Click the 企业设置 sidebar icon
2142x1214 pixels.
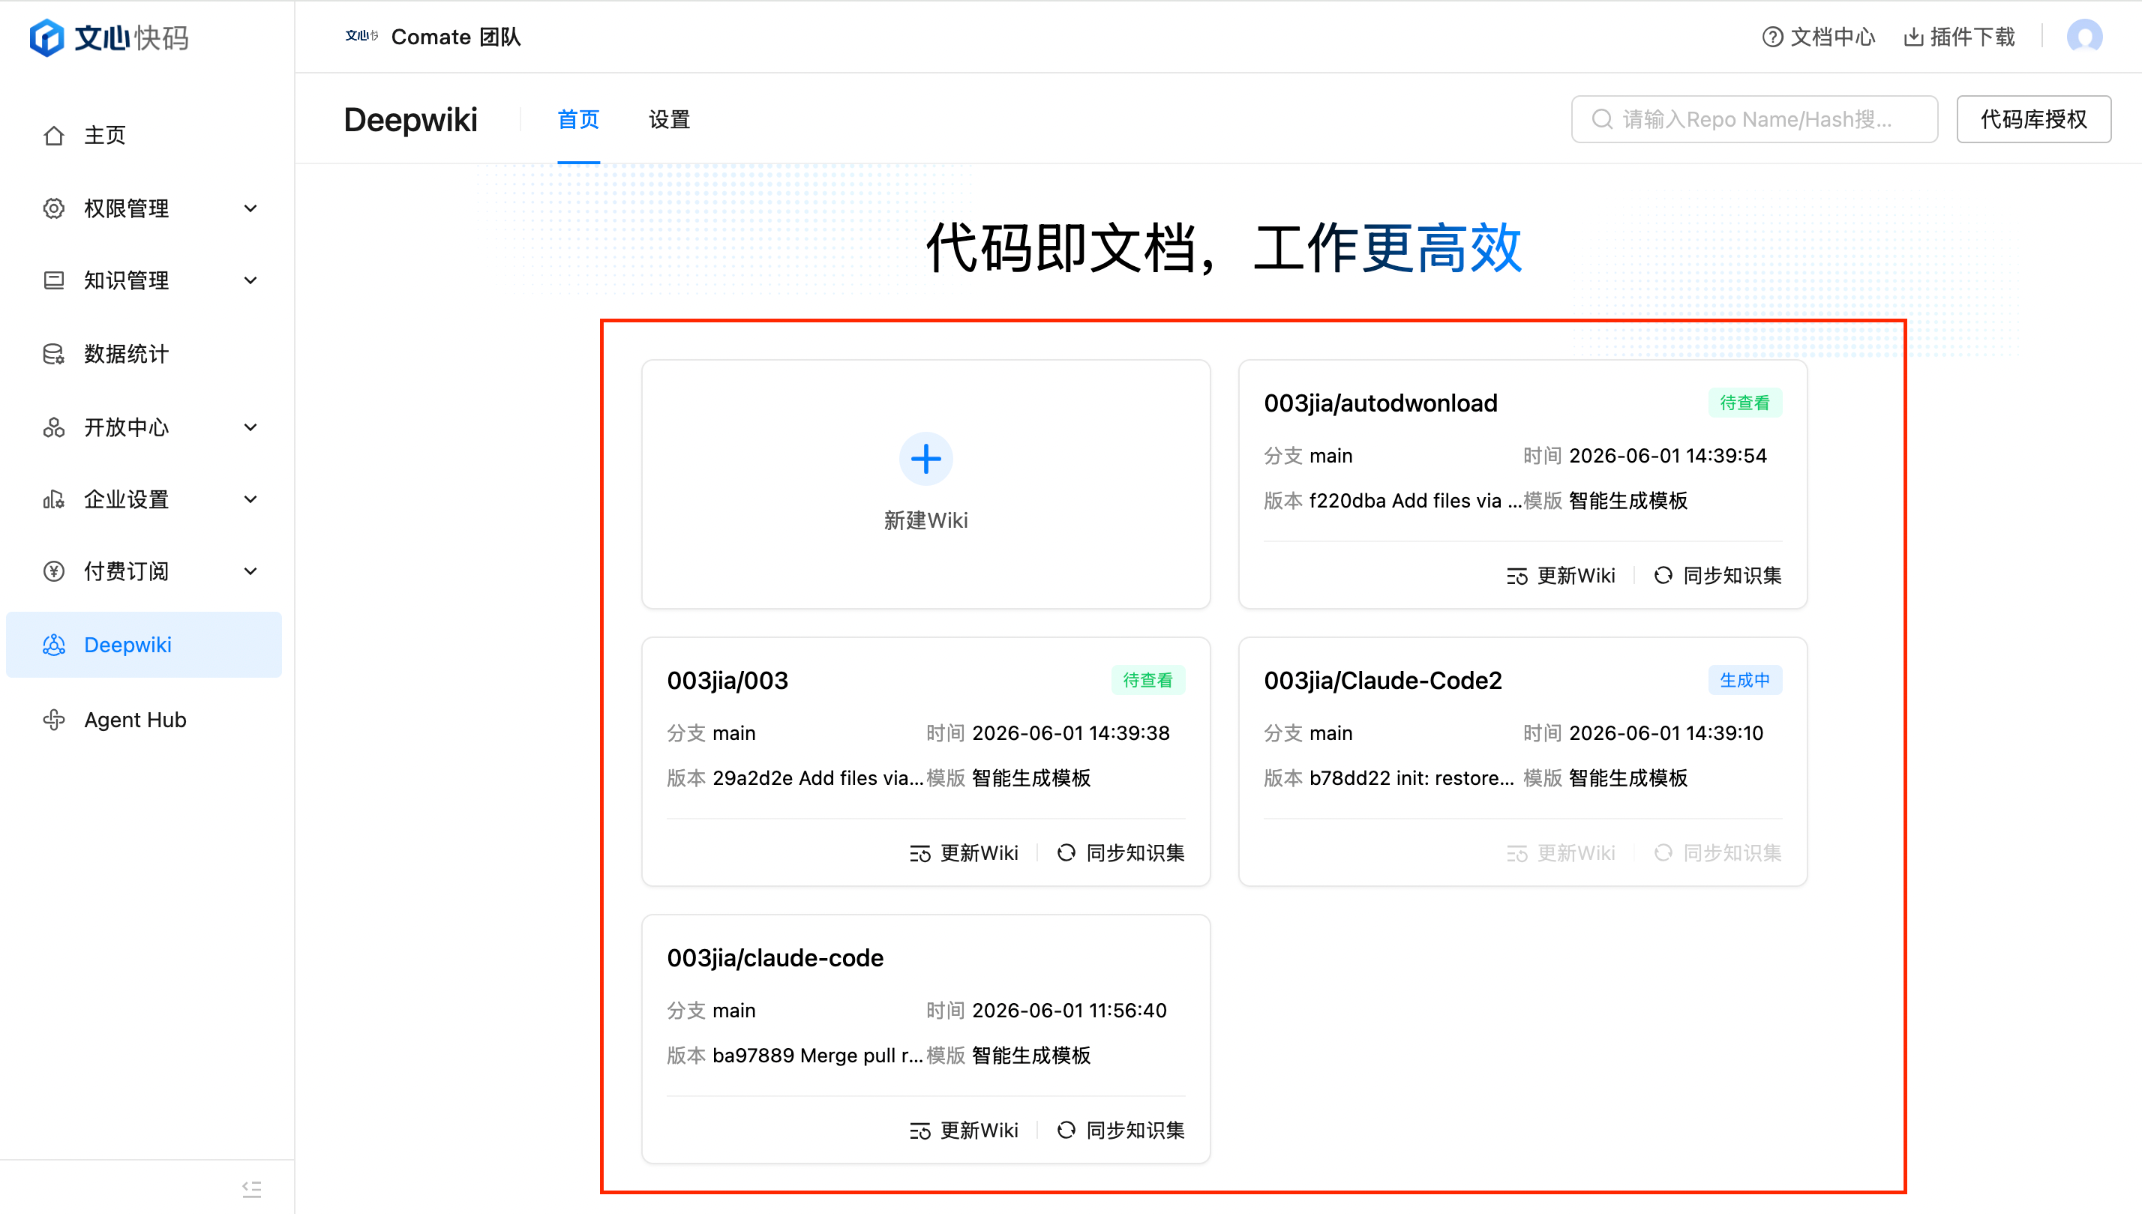coord(54,499)
